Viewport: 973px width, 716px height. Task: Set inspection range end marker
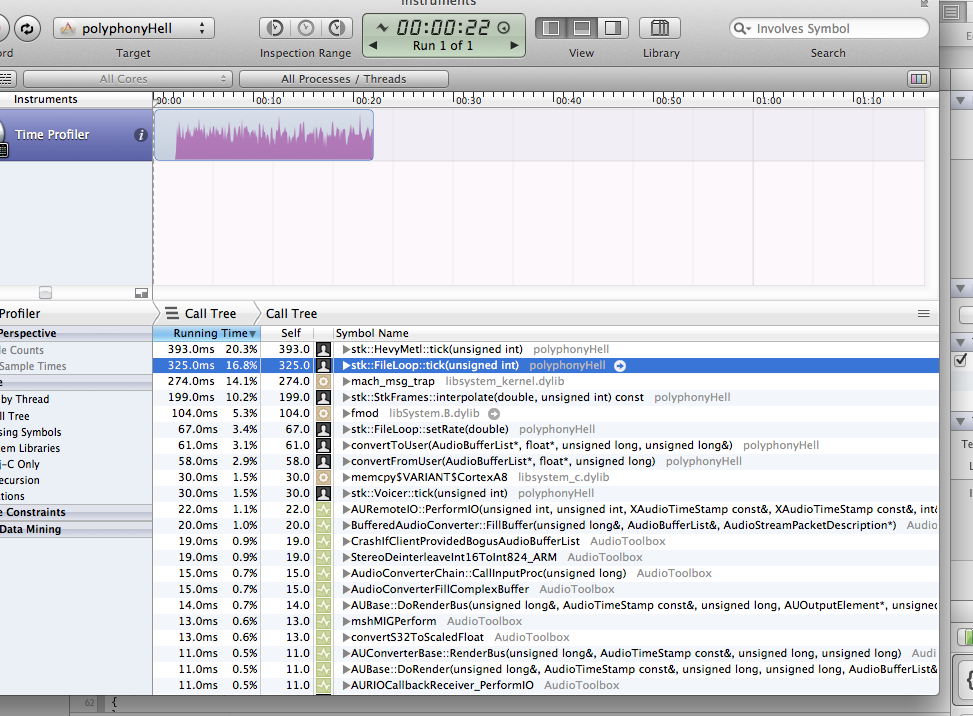(339, 29)
